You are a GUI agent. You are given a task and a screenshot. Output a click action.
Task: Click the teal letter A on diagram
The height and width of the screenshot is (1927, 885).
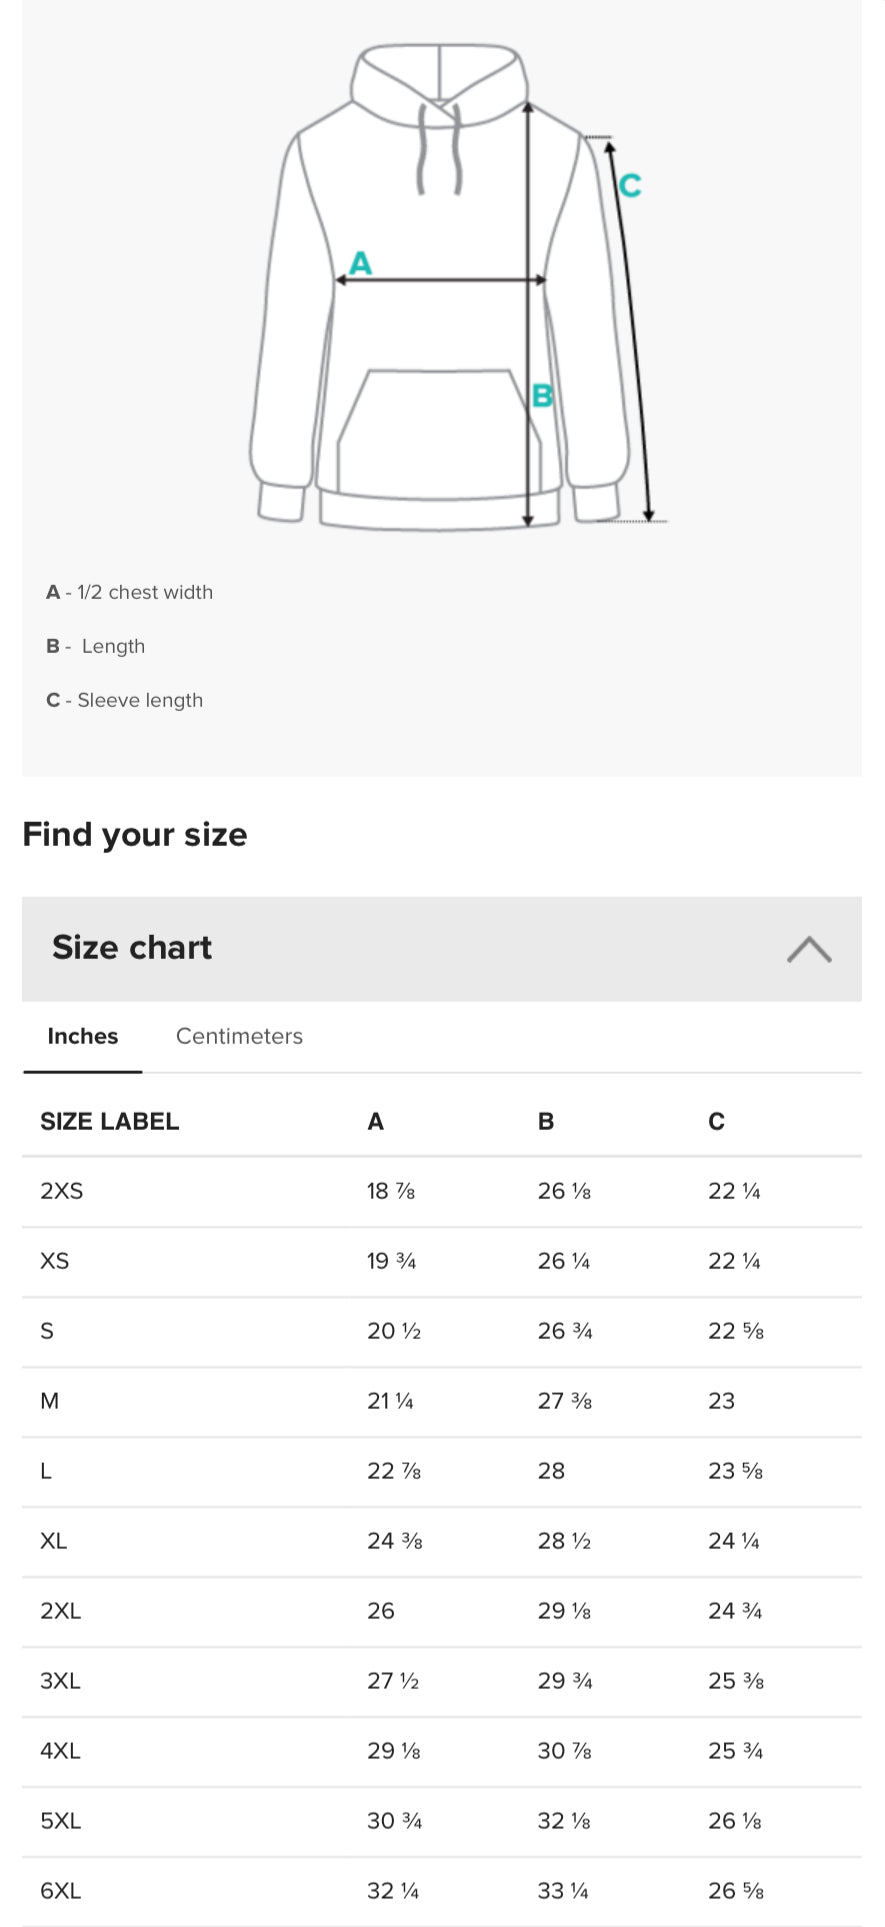[360, 263]
